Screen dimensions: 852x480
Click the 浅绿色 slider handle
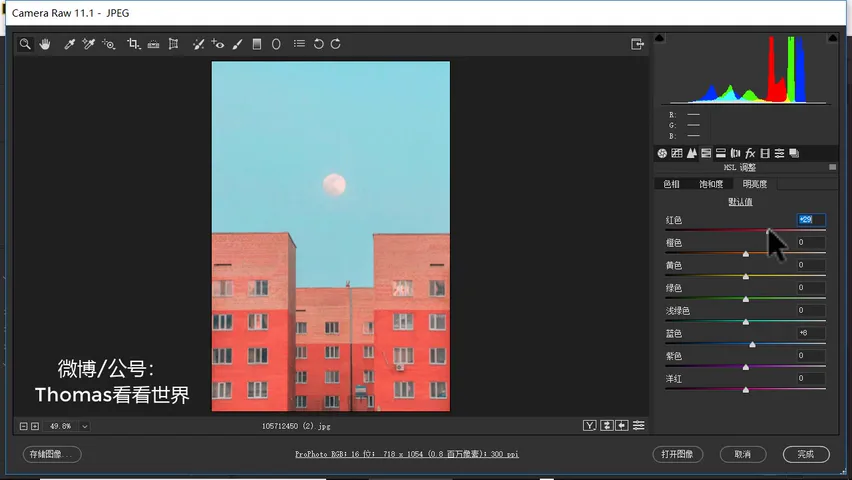[x=746, y=322]
